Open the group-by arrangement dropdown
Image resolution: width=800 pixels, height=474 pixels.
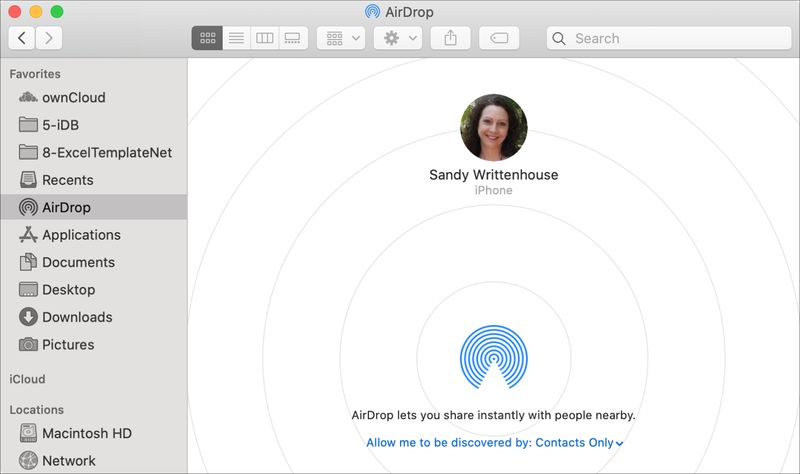341,38
